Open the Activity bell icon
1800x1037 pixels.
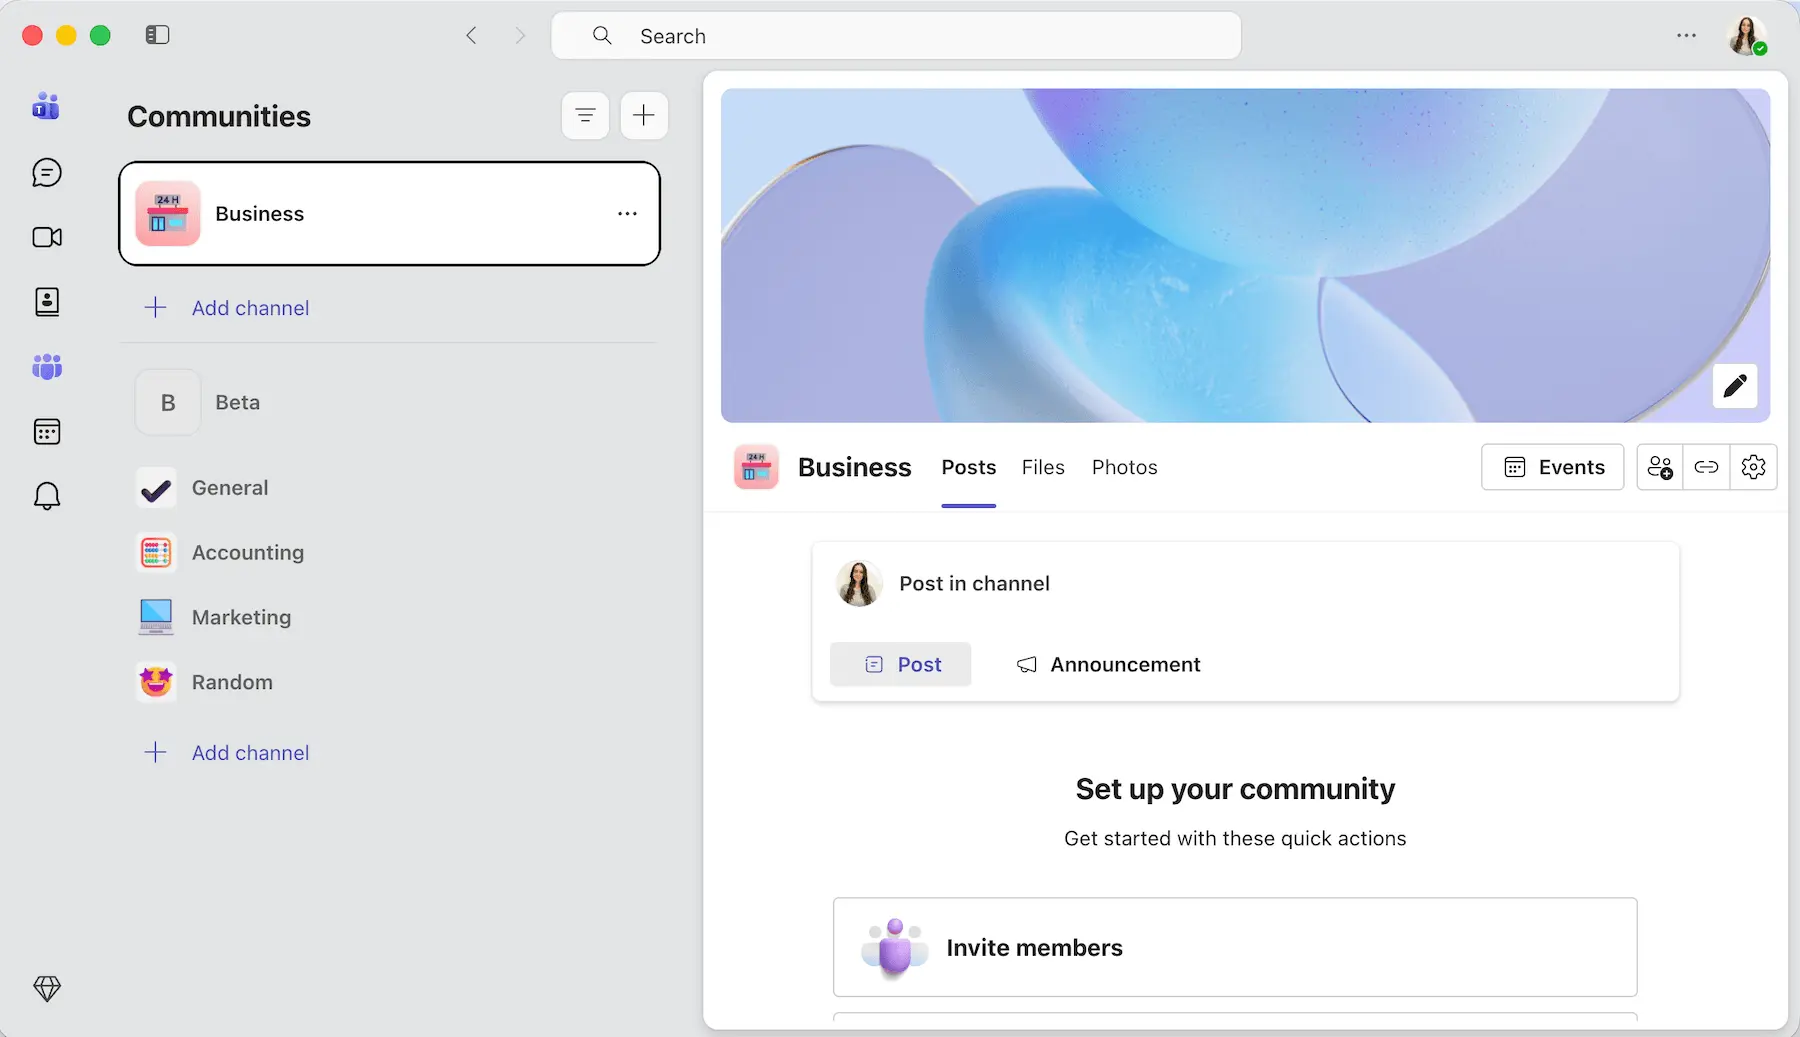47,496
